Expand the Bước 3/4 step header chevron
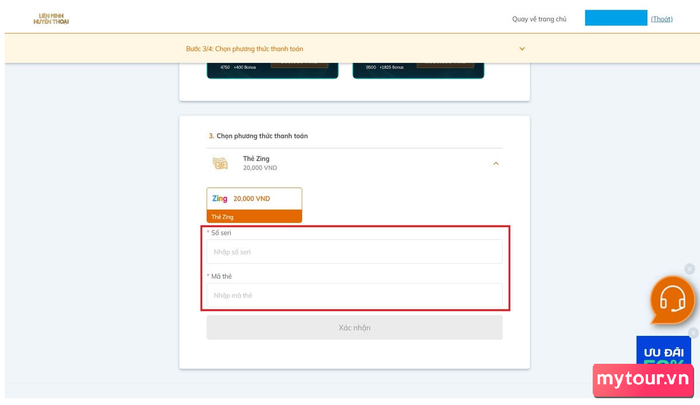 tap(522, 49)
